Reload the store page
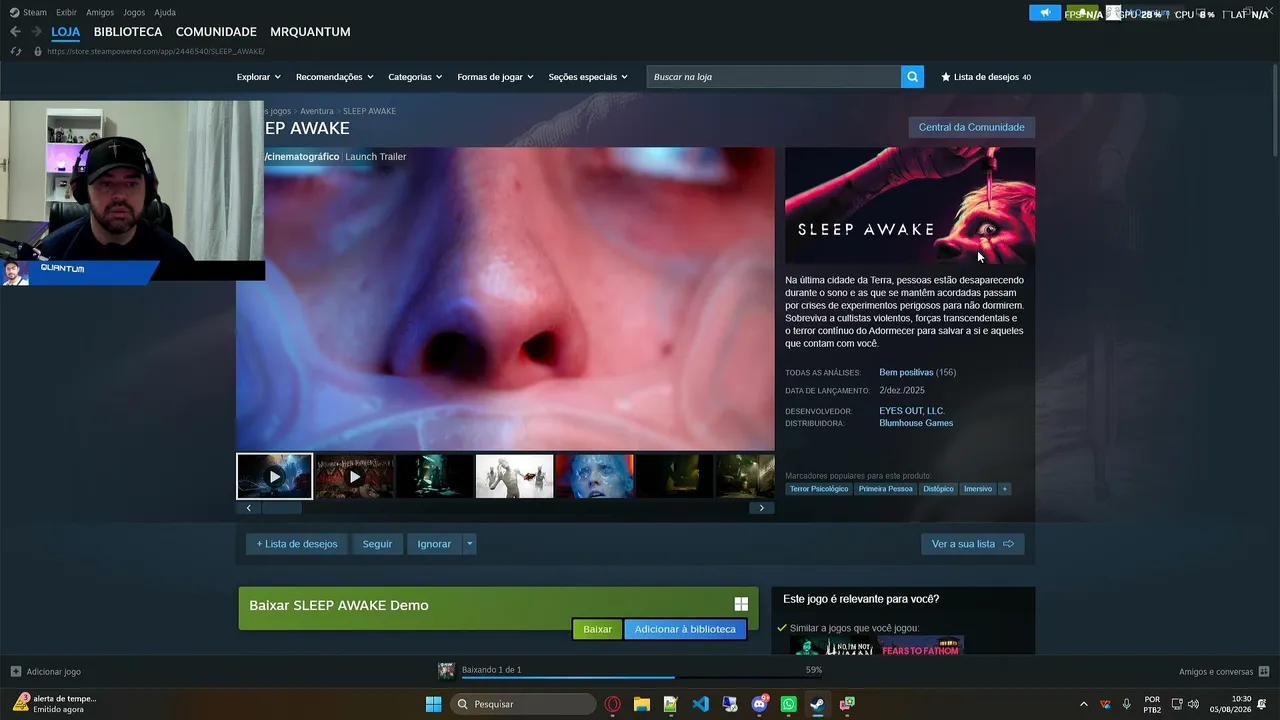Screen dimensions: 1280x720 [x=16, y=51]
